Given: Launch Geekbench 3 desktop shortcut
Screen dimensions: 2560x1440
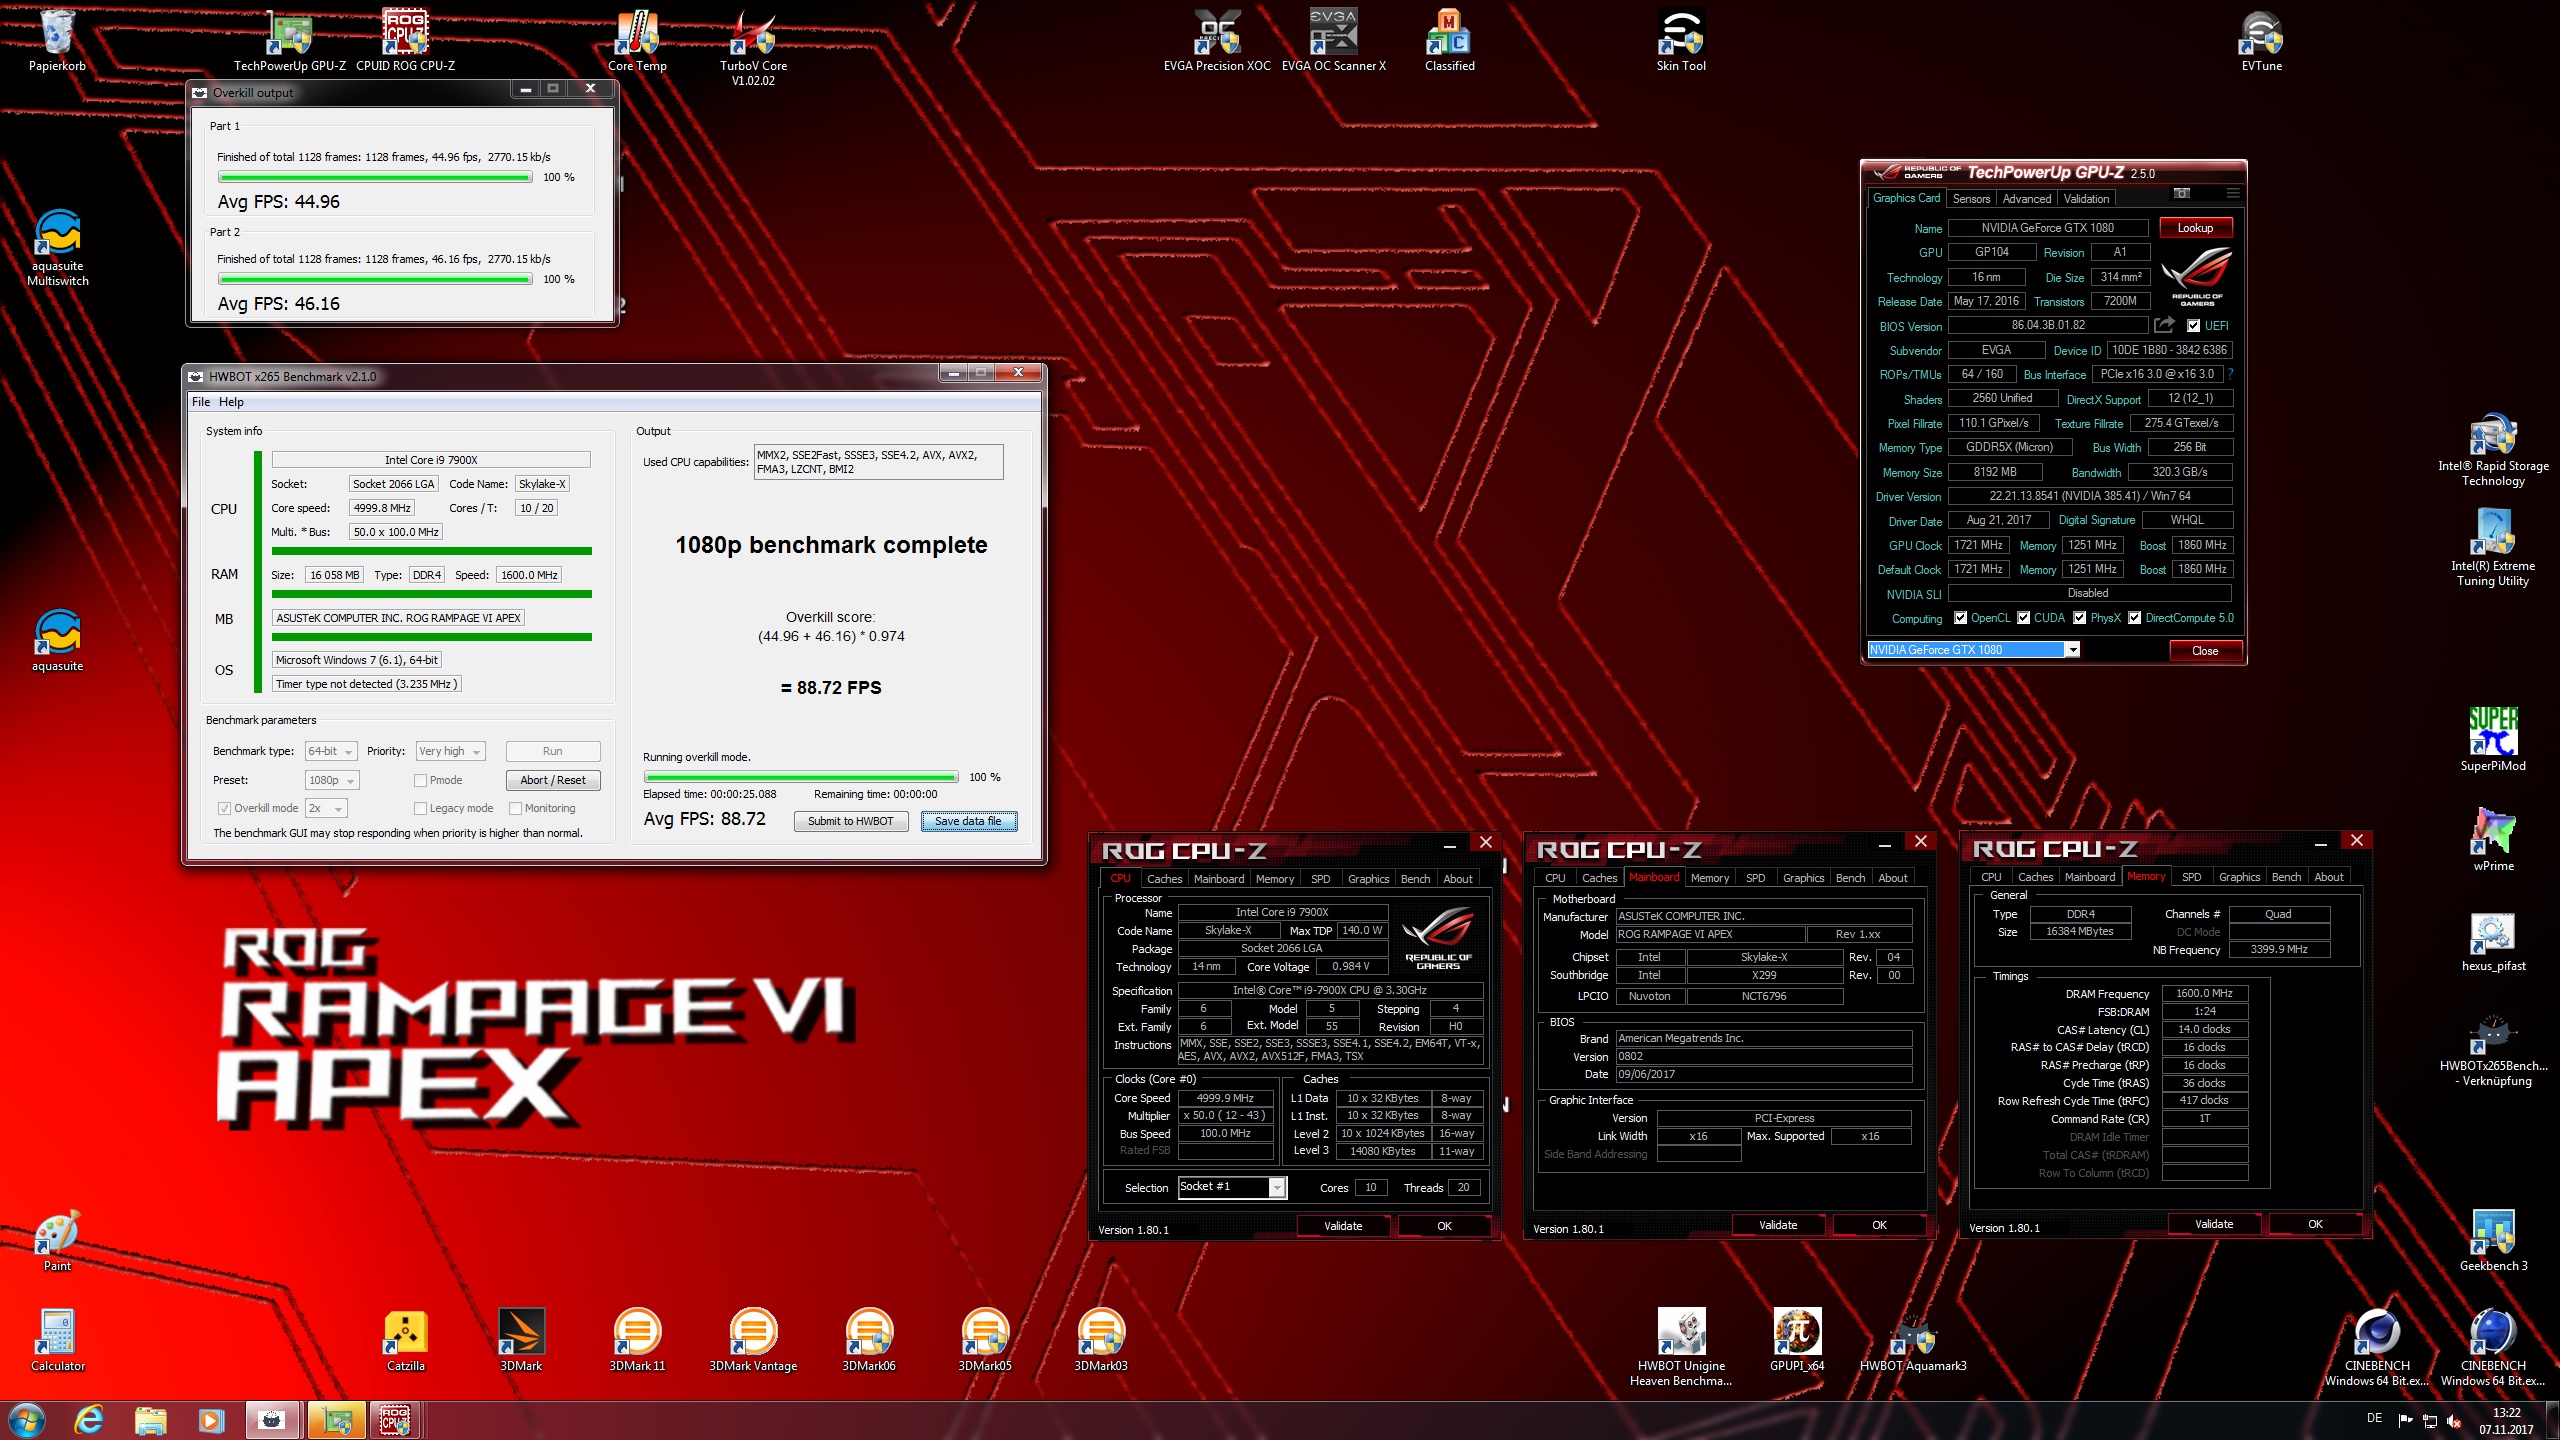Looking at the screenshot, I should click(2493, 1240).
